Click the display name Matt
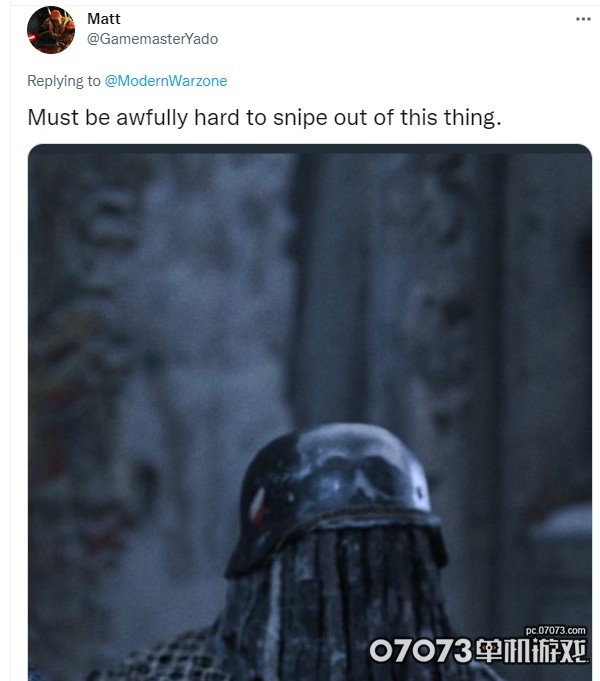 pos(104,19)
